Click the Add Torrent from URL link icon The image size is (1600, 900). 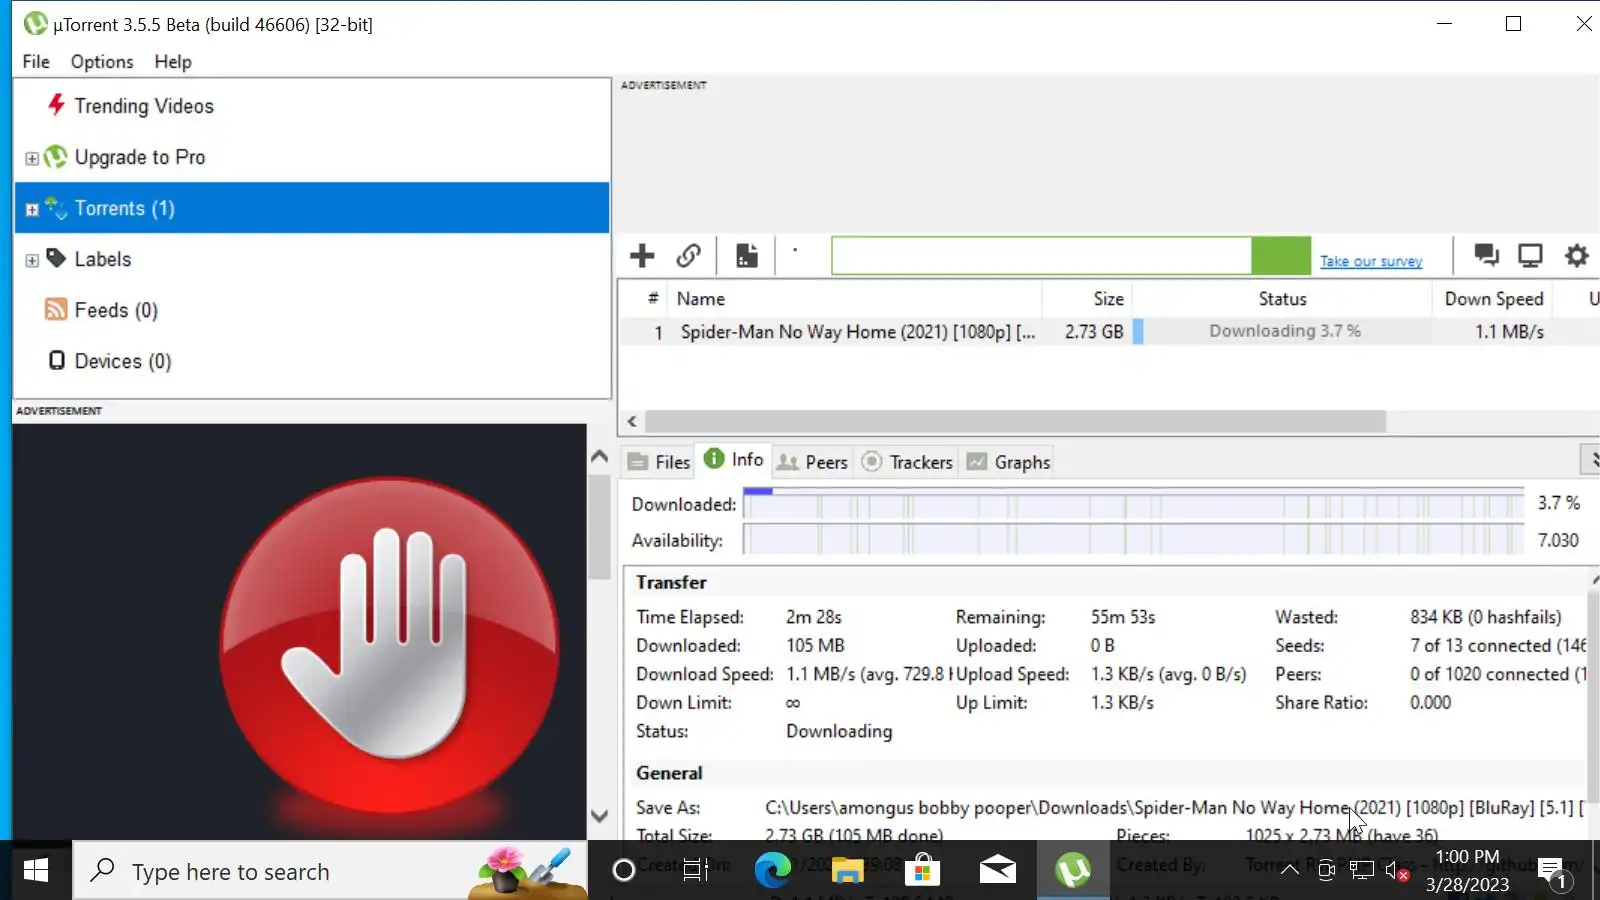(688, 256)
